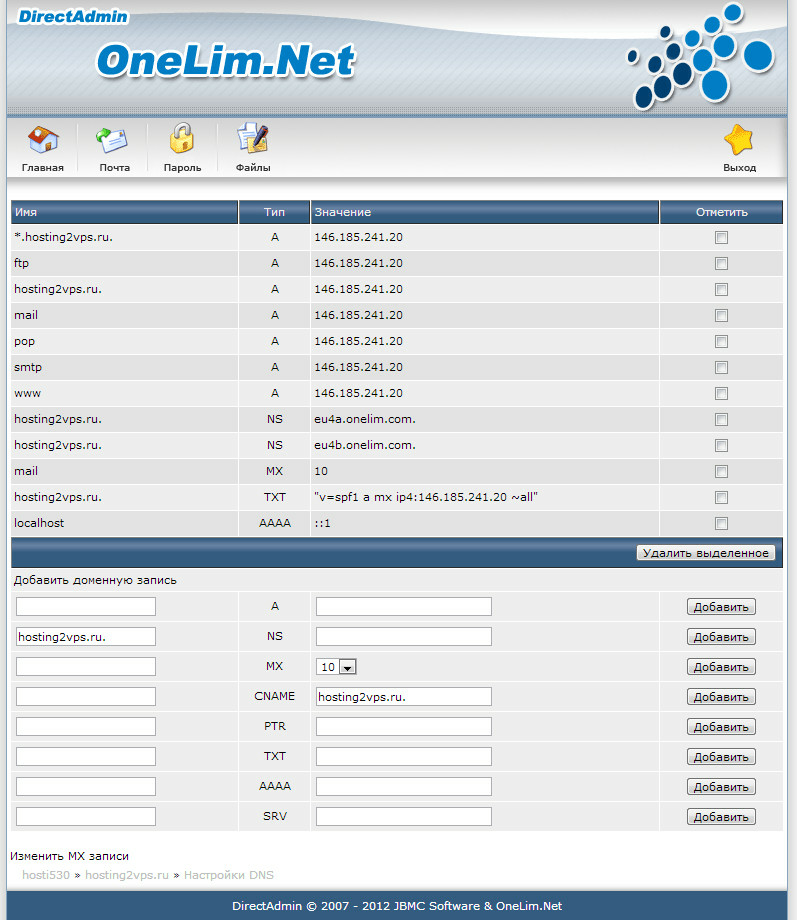The width and height of the screenshot is (797, 920).
Task: Click Добавить for the TXT record
Action: pyautogui.click(x=721, y=757)
